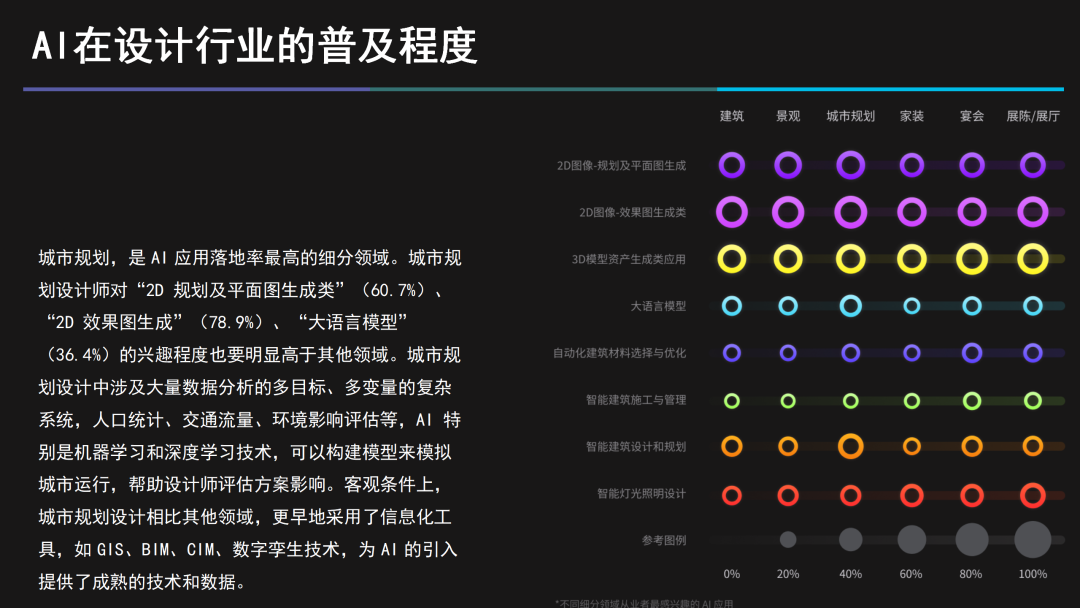Click the cyan 大语言模型 ring under 城市规划
The height and width of the screenshot is (608, 1080).
tap(851, 306)
